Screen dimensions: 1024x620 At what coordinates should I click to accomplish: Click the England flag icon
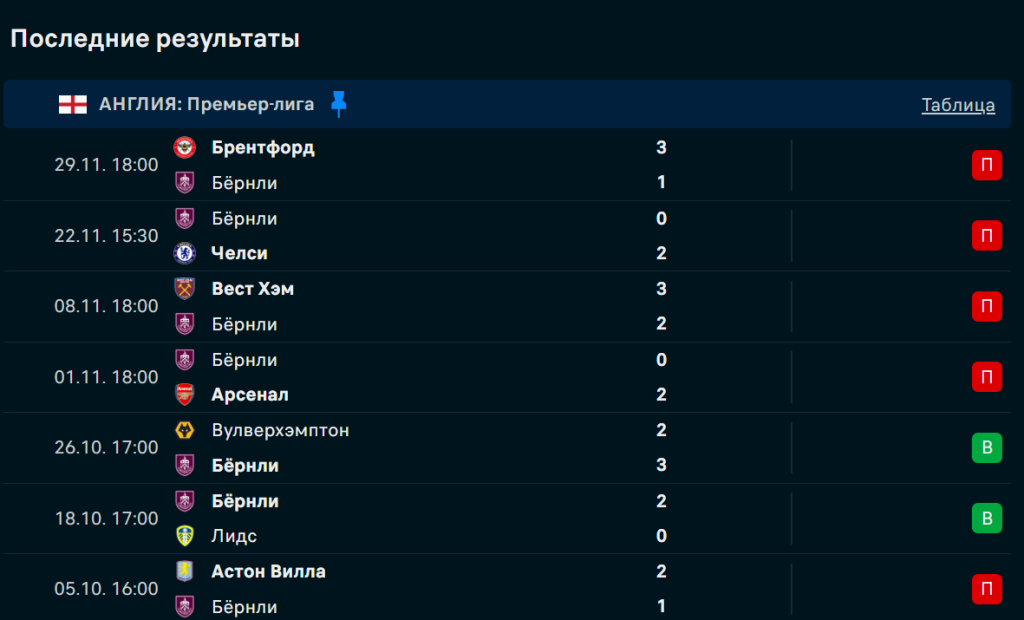tap(72, 104)
